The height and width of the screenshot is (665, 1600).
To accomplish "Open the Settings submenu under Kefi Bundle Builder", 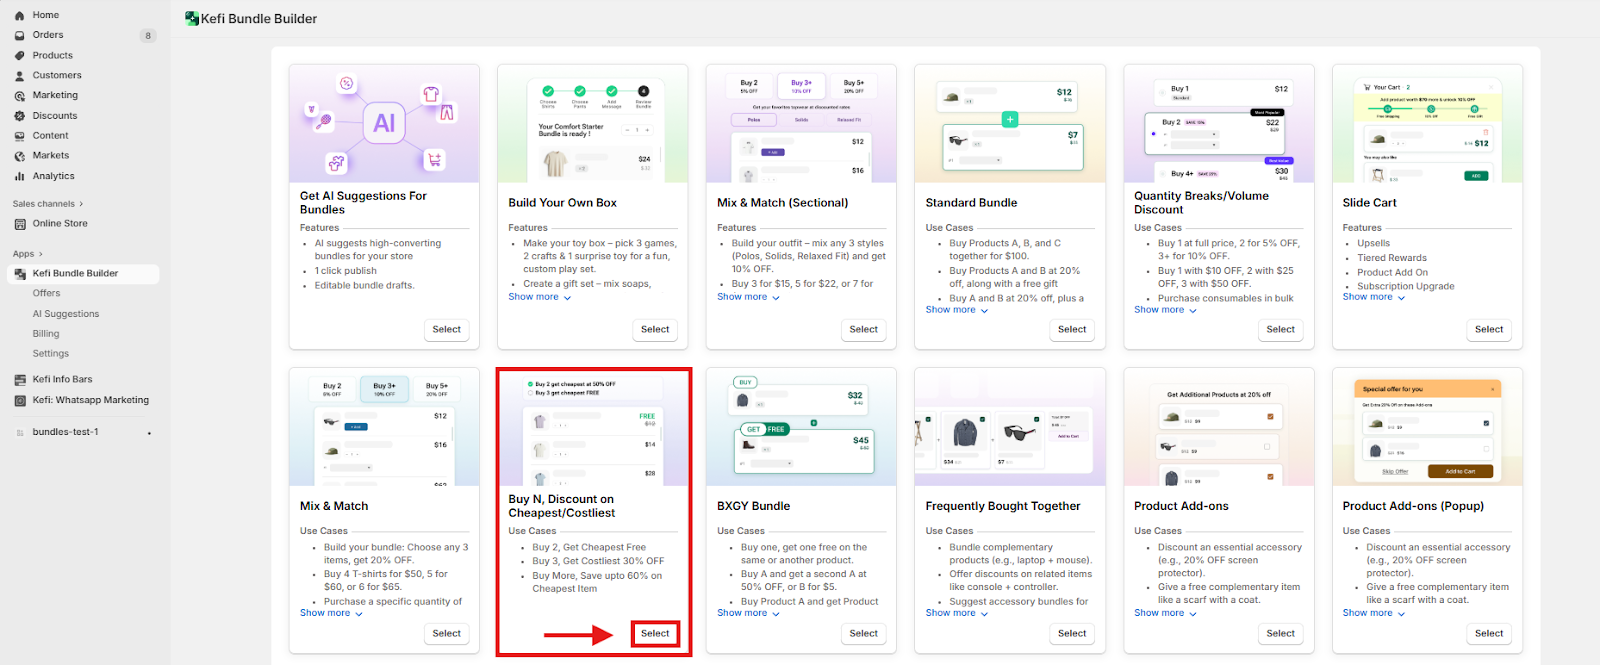I will [51, 354].
